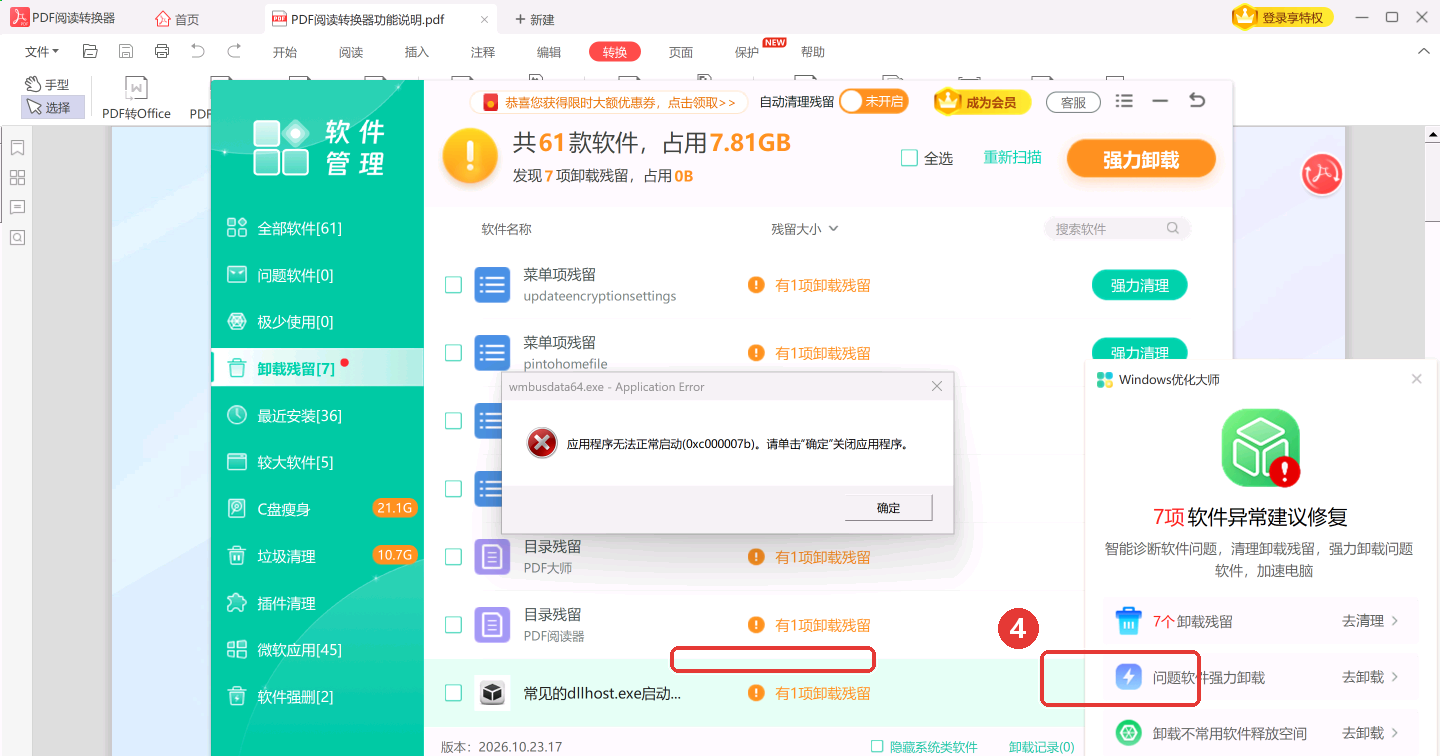This screenshot has width=1440, height=756.
Task: Check the 全选 checkbox
Action: [x=909, y=158]
